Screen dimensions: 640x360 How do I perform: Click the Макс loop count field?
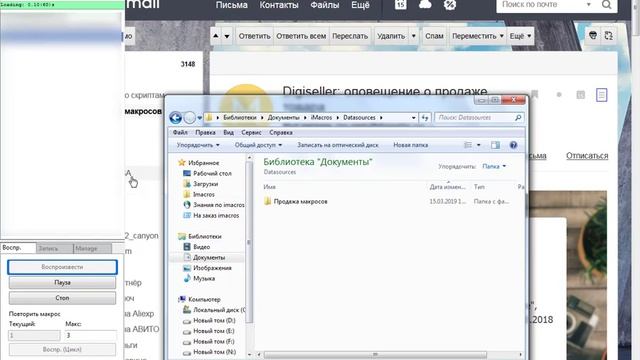tap(91, 335)
